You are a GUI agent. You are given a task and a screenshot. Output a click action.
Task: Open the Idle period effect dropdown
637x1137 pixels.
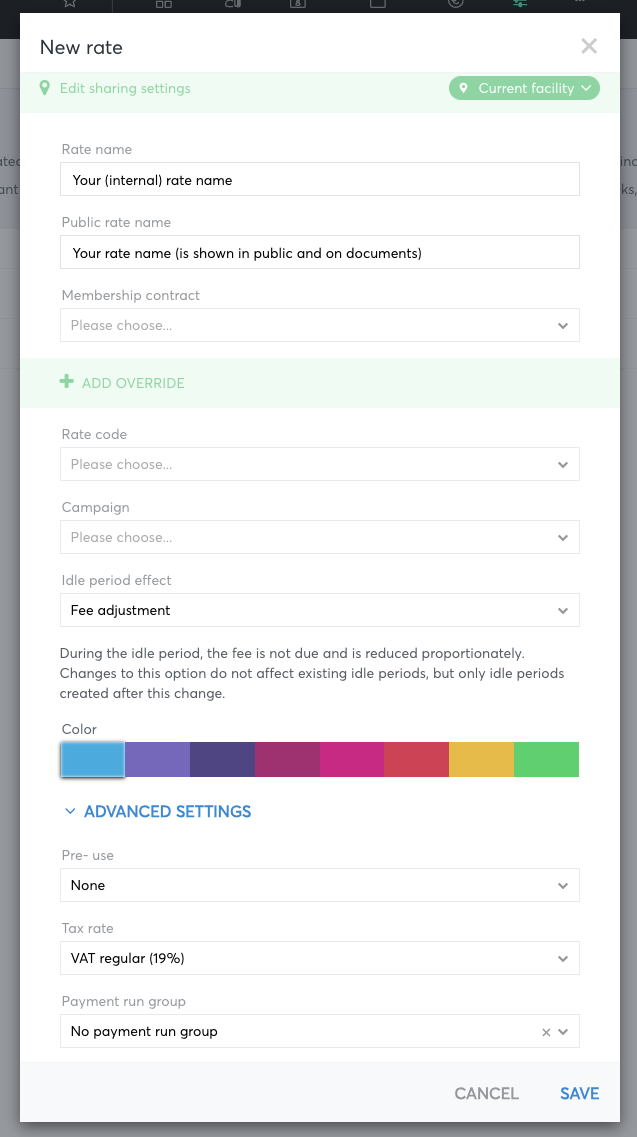[x=320, y=611]
